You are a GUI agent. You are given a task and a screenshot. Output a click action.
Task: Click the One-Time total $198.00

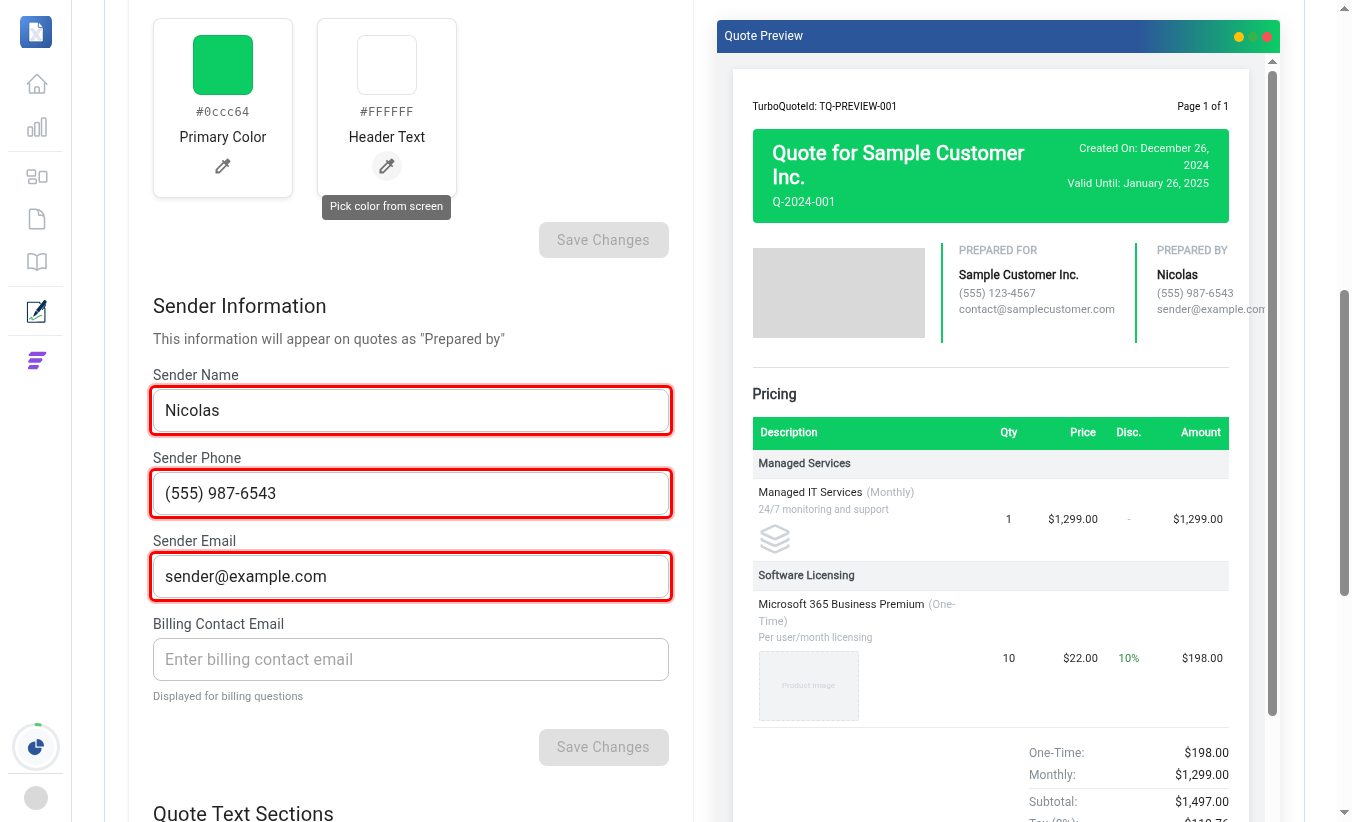[1207, 753]
